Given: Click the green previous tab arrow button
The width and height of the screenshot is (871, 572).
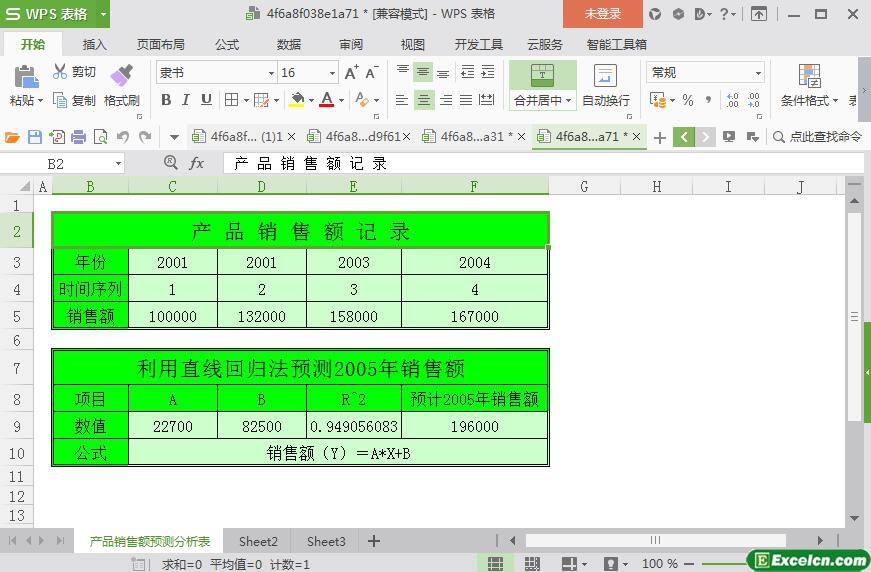Looking at the screenshot, I should point(684,137).
